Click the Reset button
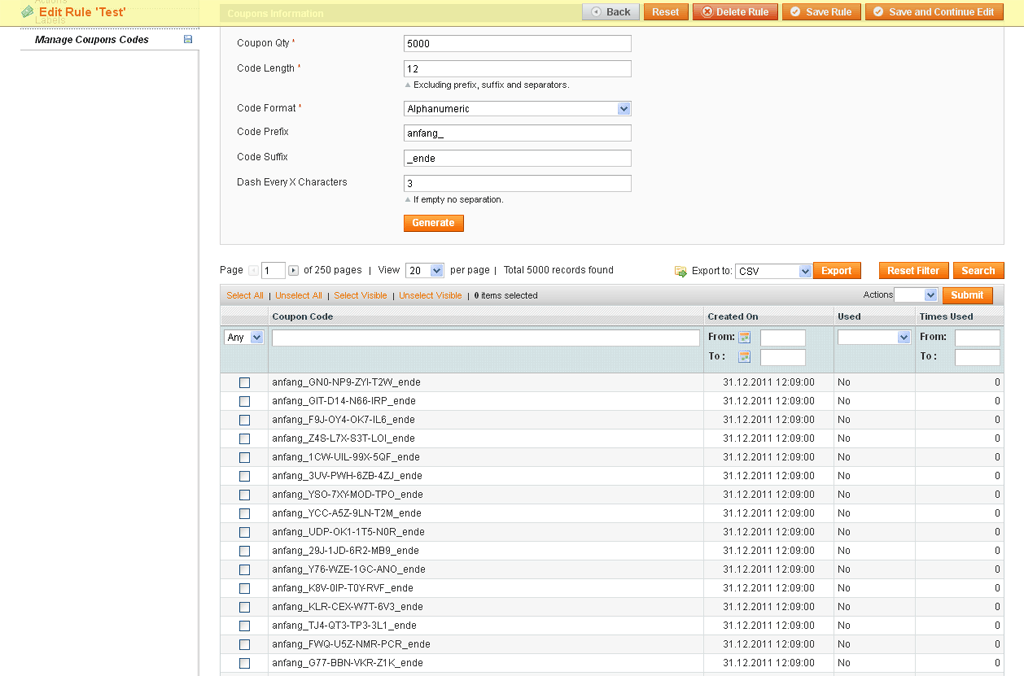1024x676 pixels. click(x=665, y=12)
